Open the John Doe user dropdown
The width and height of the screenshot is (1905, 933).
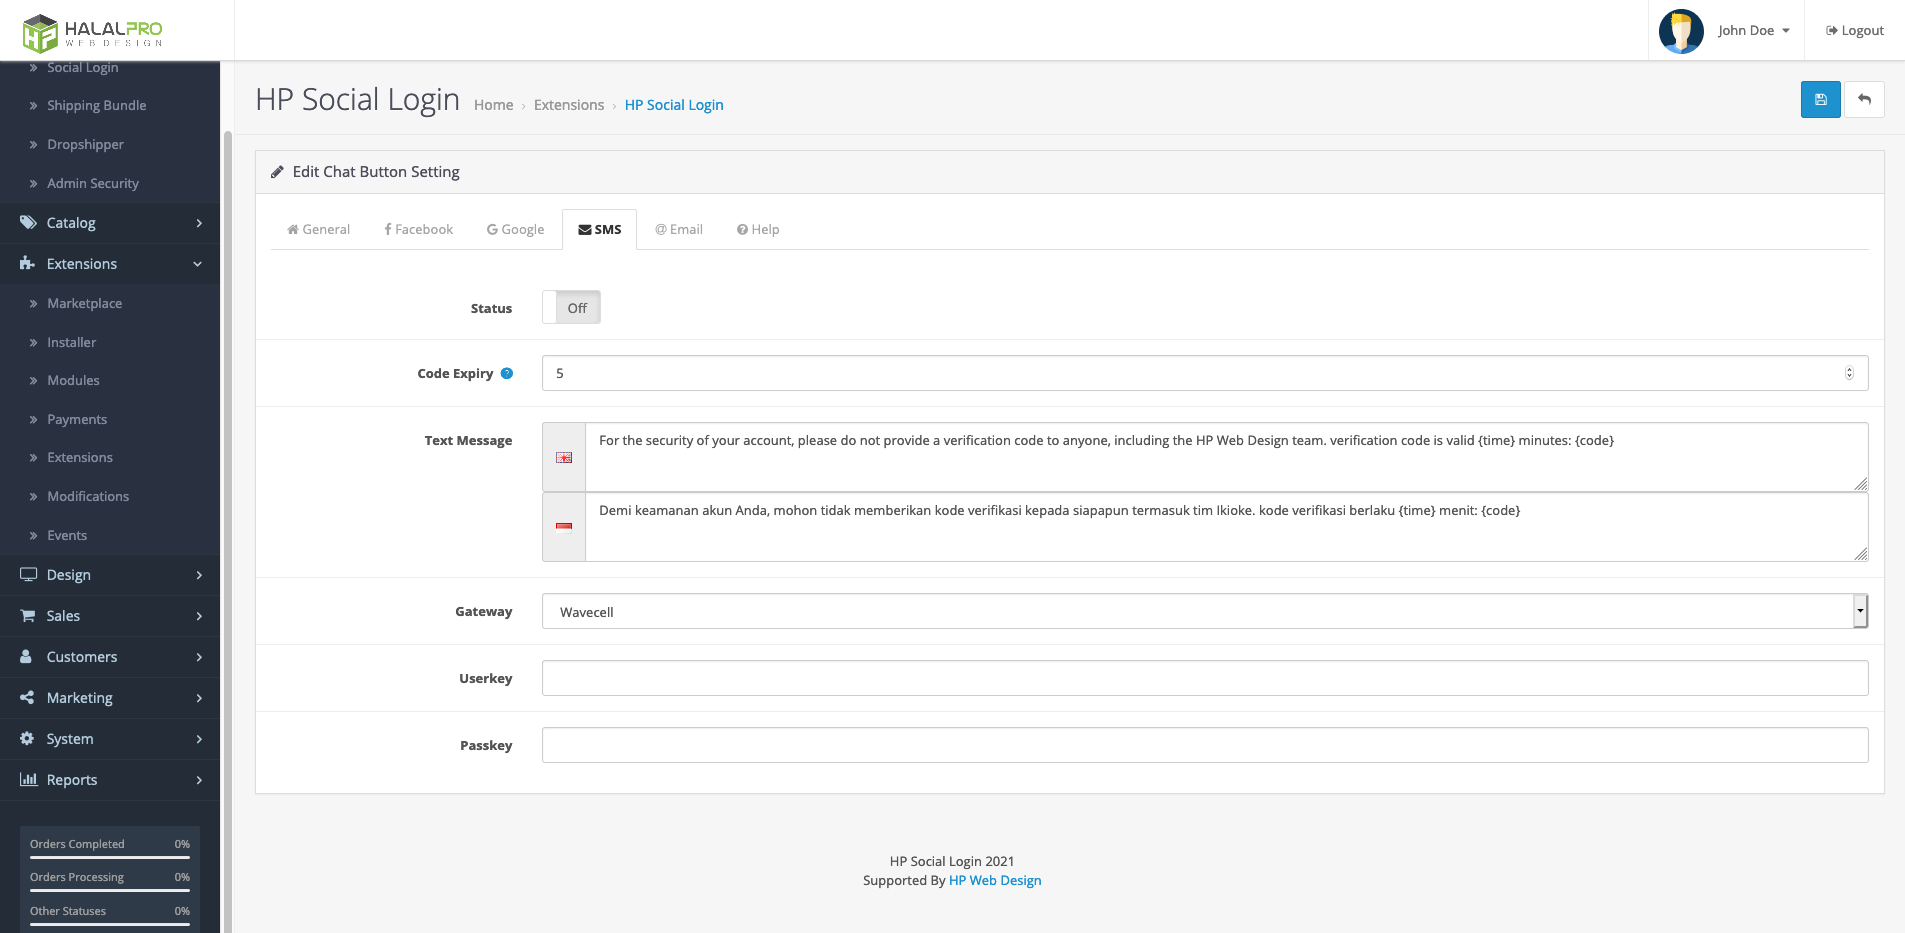1754,31
